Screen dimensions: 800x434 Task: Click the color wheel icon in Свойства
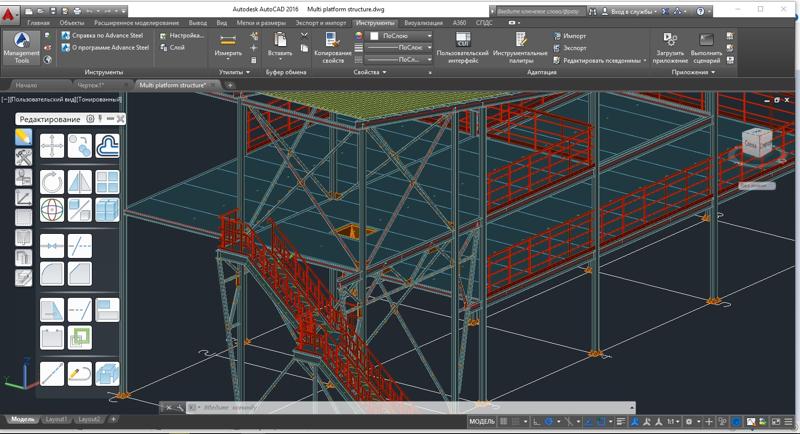point(359,36)
